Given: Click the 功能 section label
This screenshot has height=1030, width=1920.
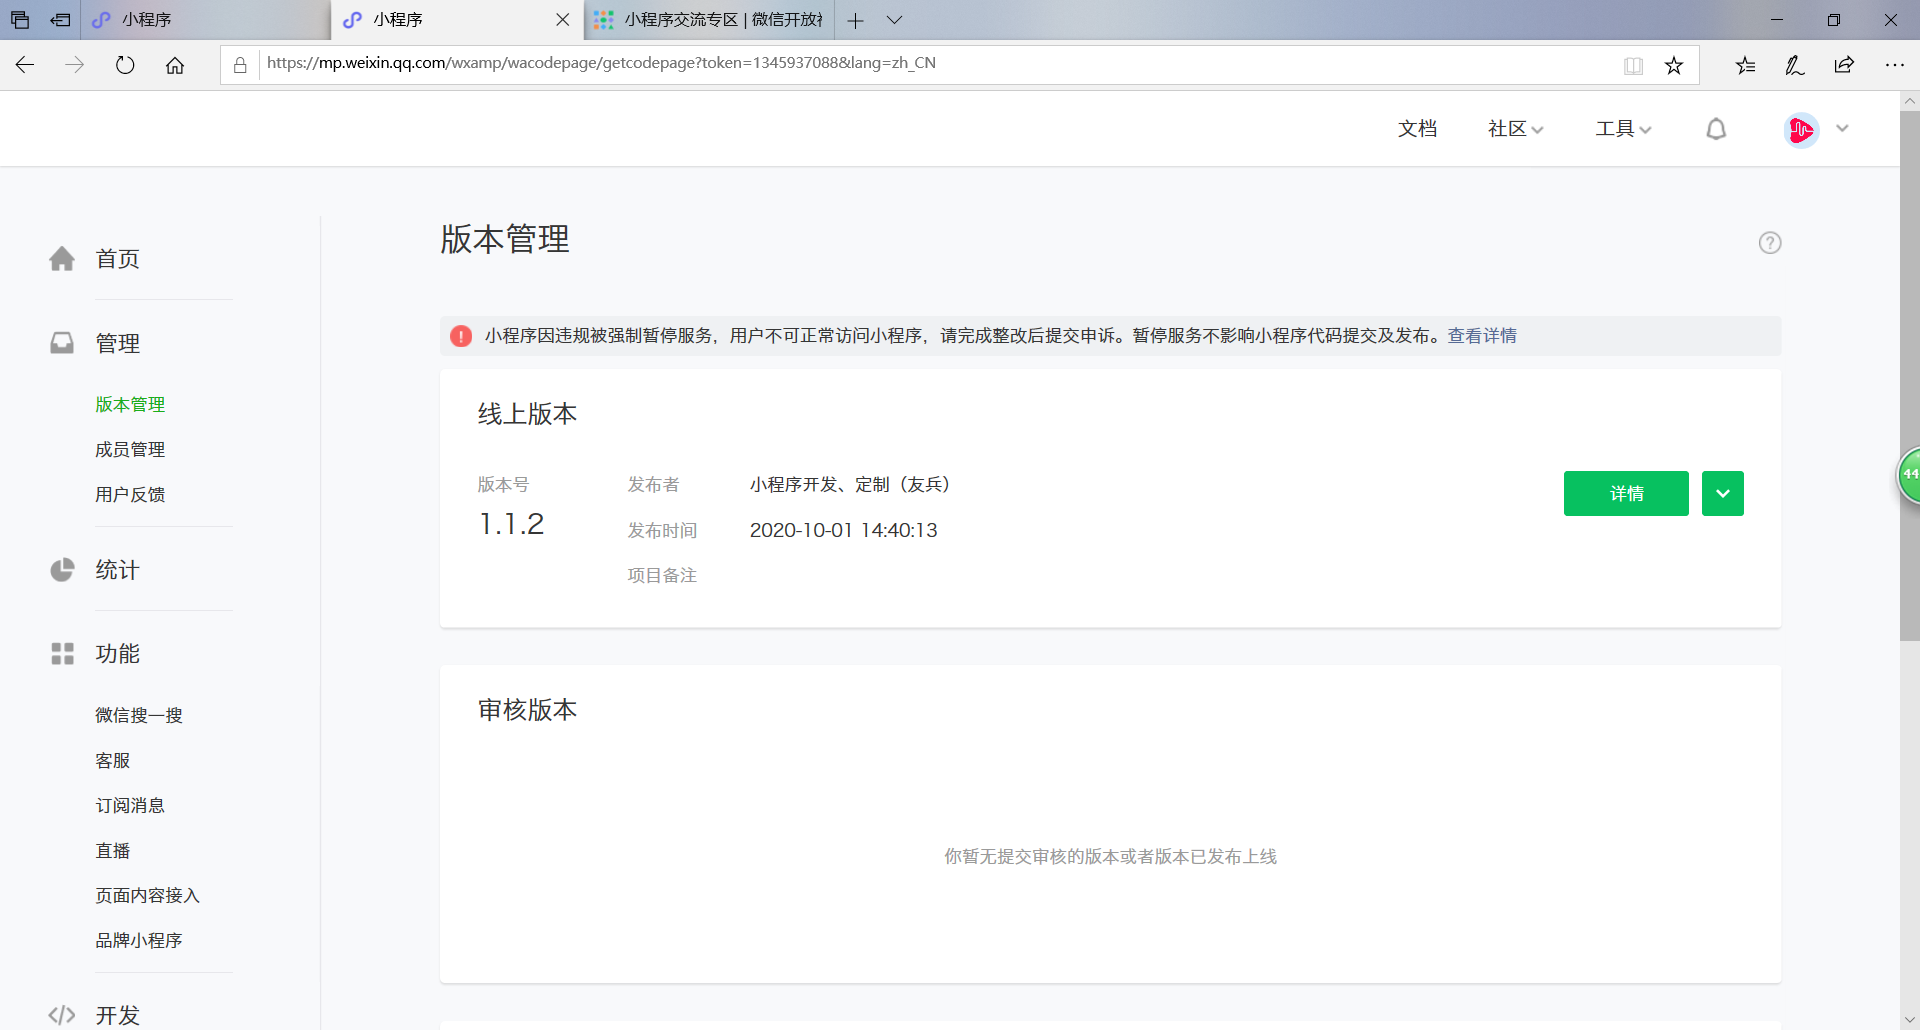Looking at the screenshot, I should tap(117, 654).
